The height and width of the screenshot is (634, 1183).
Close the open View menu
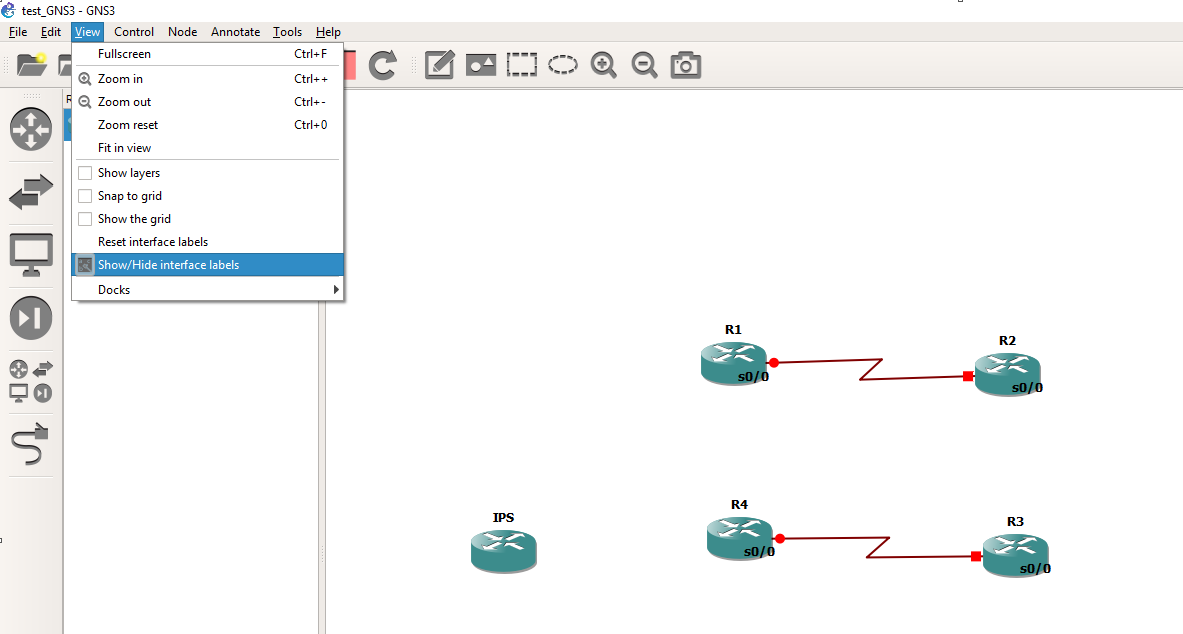pyautogui.click(x=88, y=32)
